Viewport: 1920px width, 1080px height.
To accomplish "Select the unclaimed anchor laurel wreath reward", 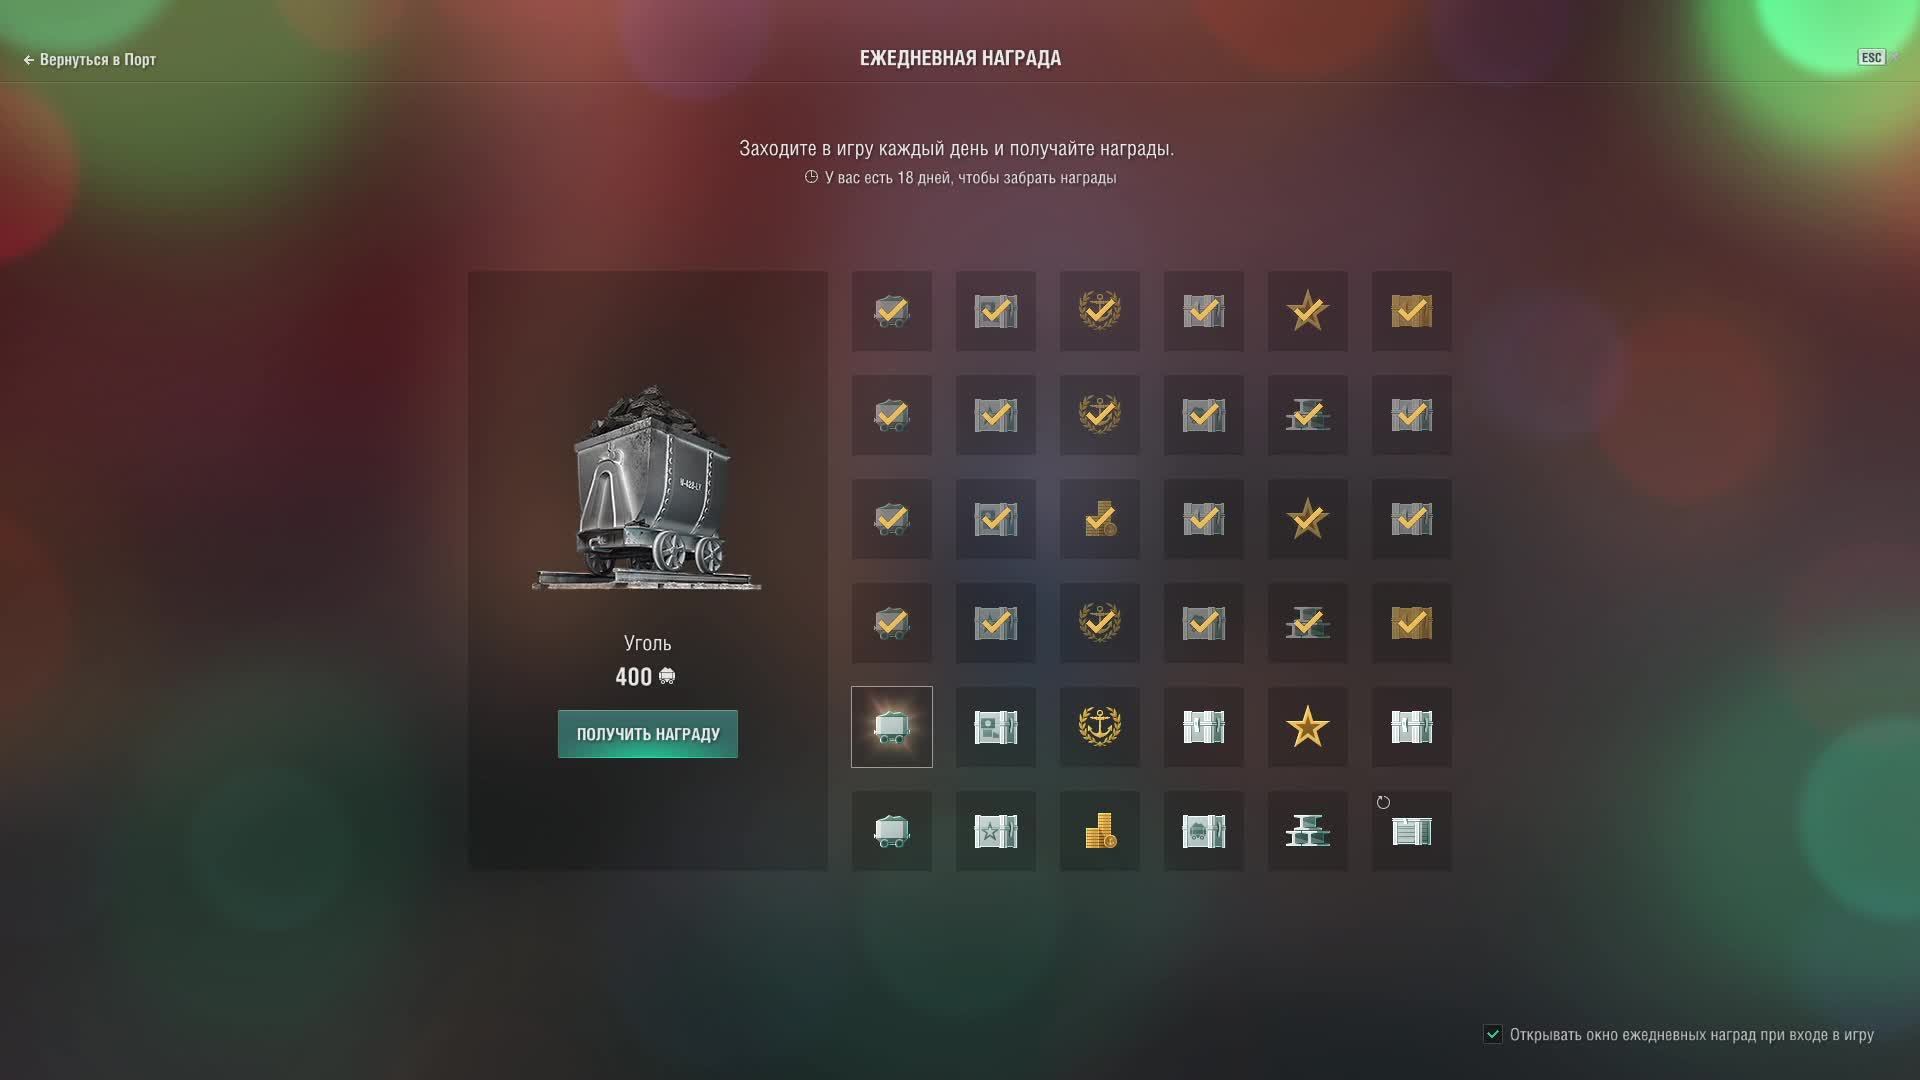I will click(1099, 727).
